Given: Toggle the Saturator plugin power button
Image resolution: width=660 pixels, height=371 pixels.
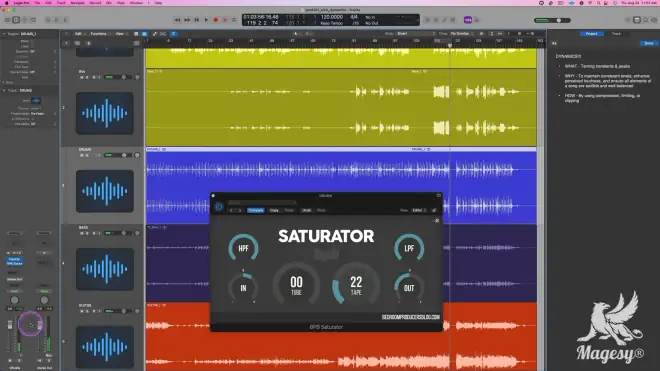Looking at the screenshot, I should click(219, 206).
